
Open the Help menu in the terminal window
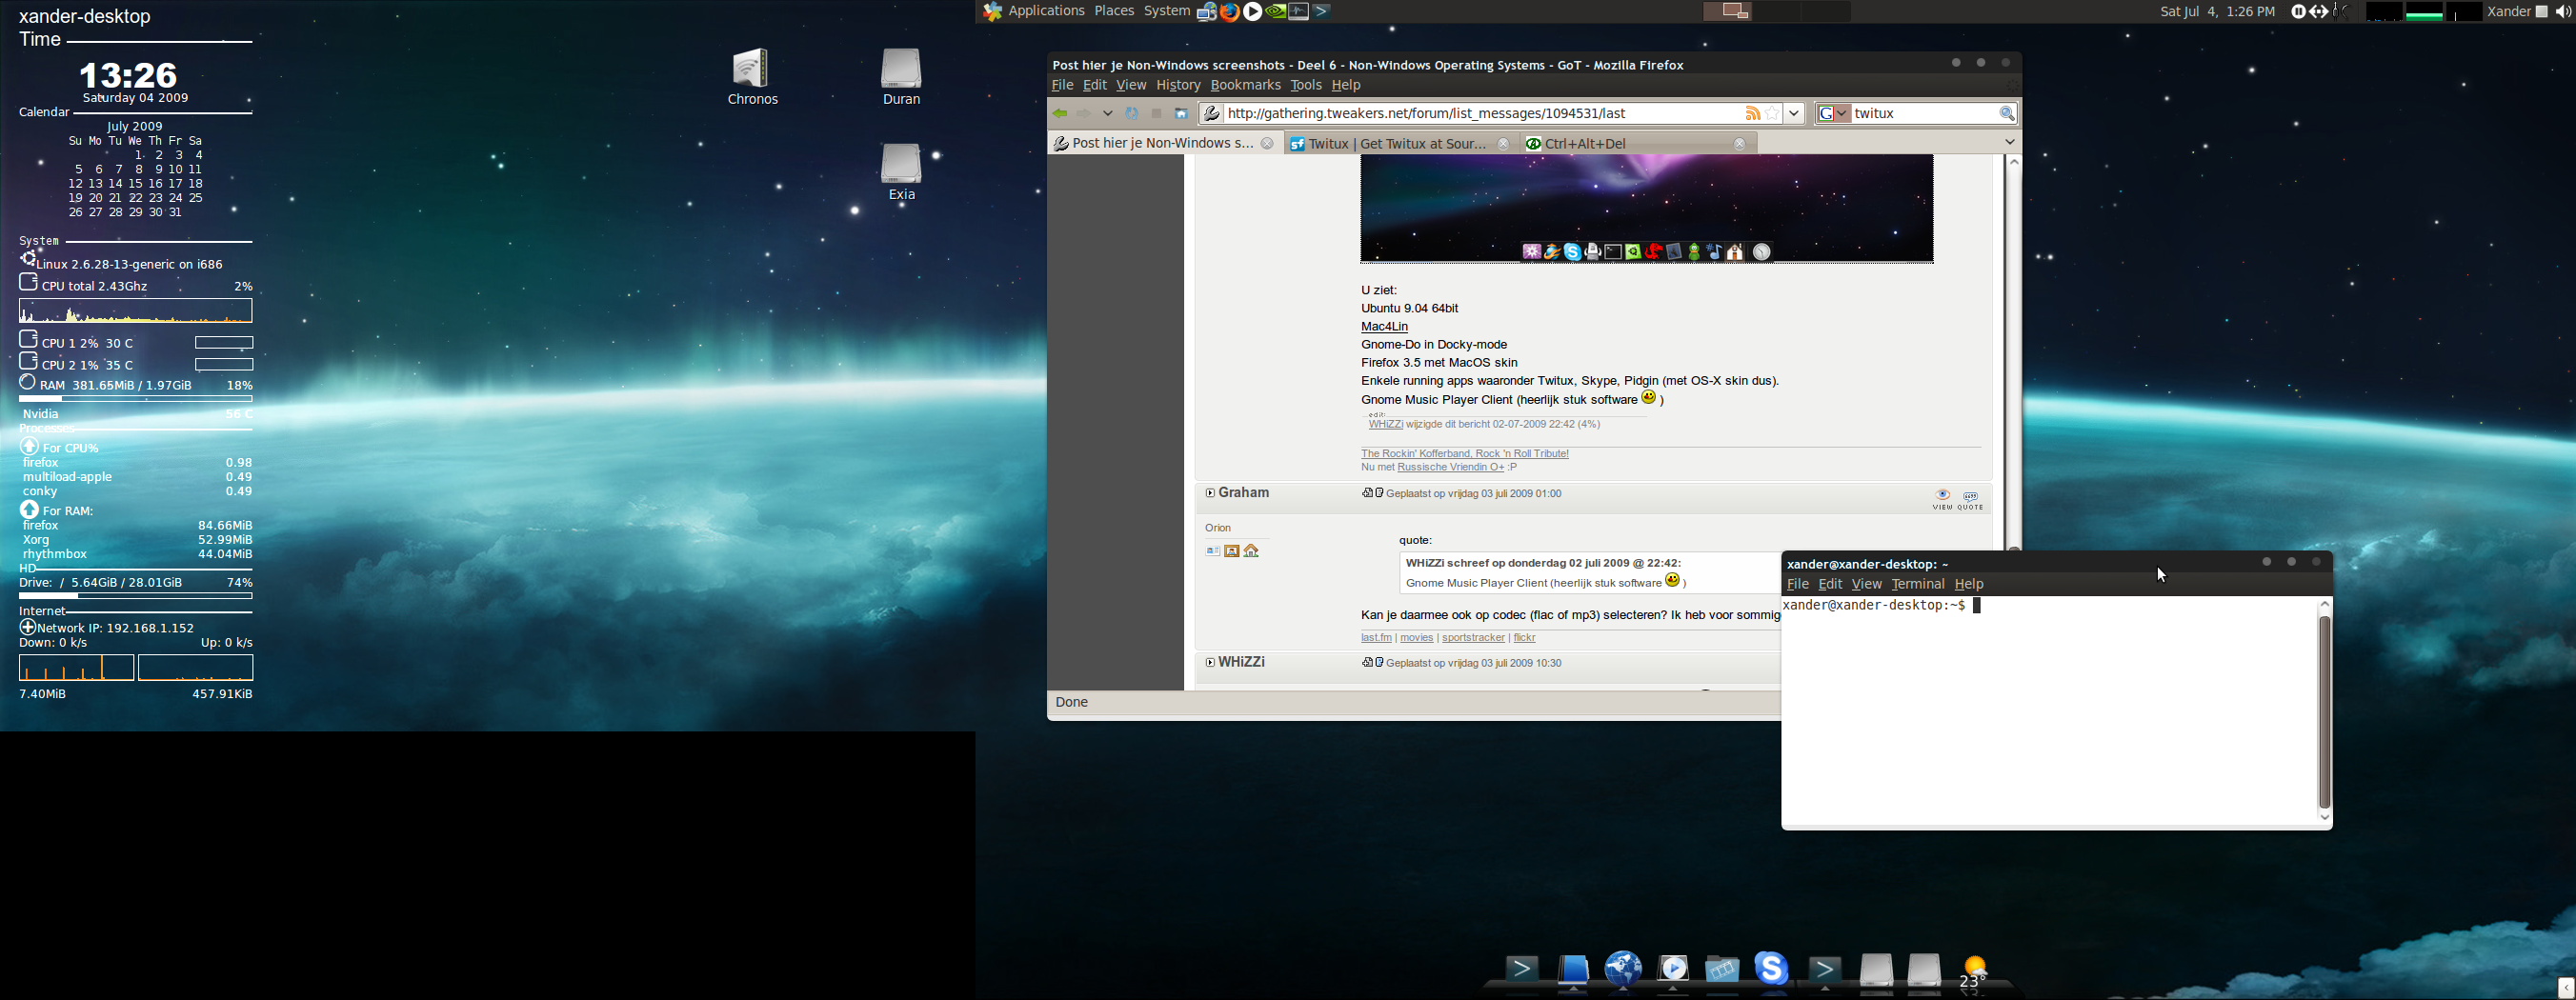(x=1968, y=584)
